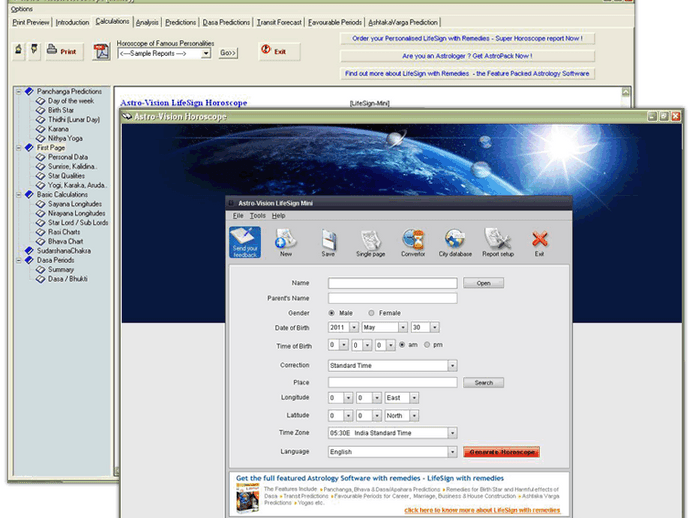Select the pm radio button
This screenshot has width=690, height=518.
click(426, 345)
